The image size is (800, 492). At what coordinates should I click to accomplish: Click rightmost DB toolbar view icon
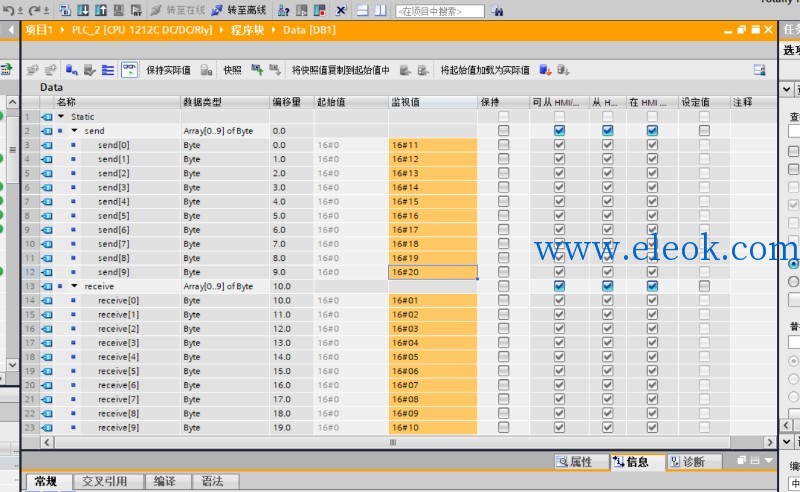760,70
